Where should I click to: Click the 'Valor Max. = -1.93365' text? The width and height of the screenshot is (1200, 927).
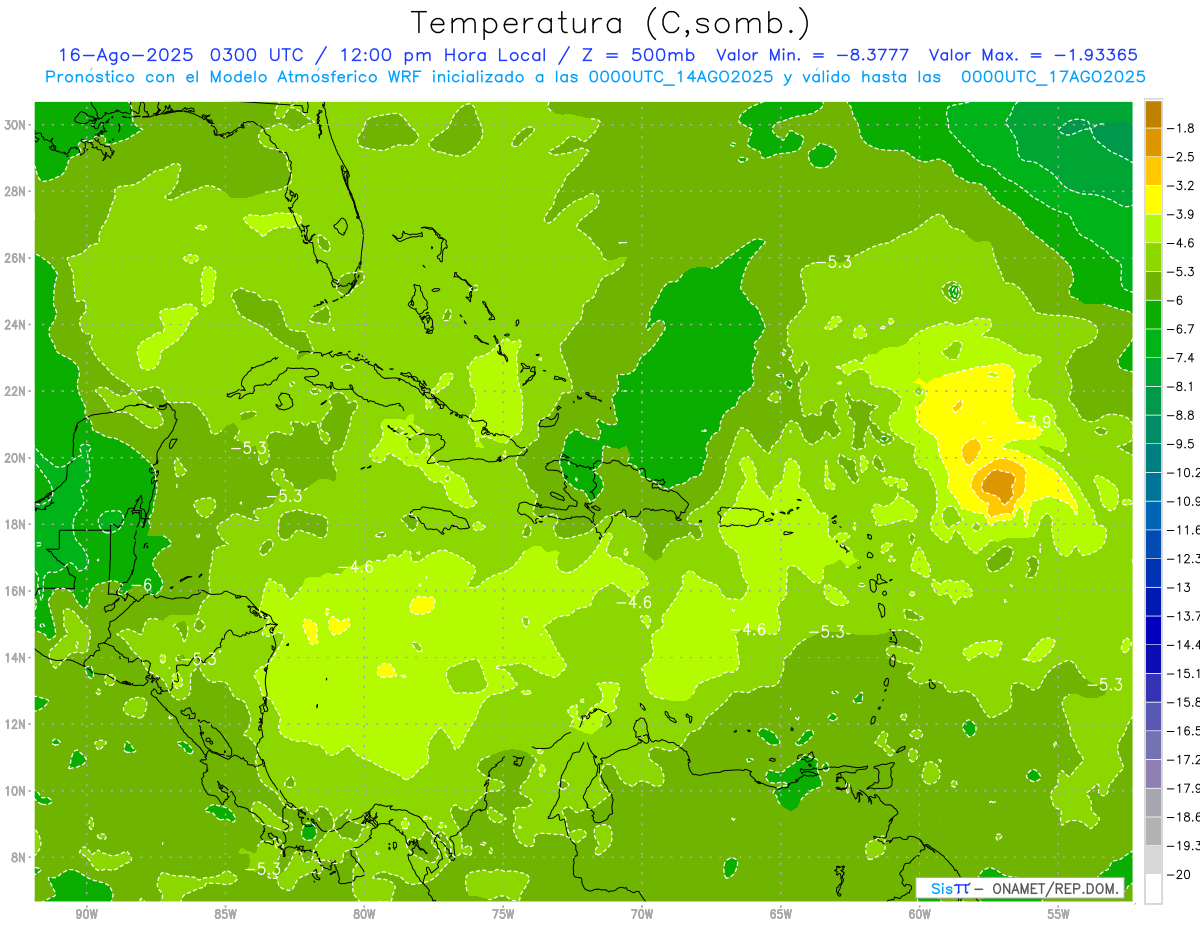[x=1033, y=55]
